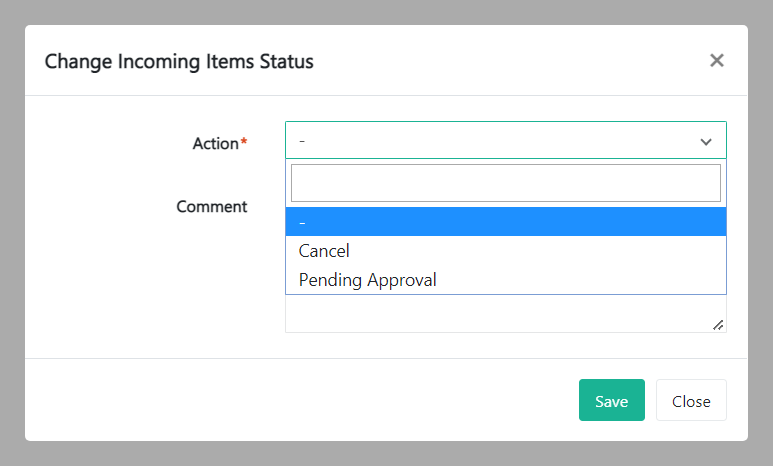Dismiss the dialog with the X icon
The height and width of the screenshot is (466, 773).
tap(716, 61)
